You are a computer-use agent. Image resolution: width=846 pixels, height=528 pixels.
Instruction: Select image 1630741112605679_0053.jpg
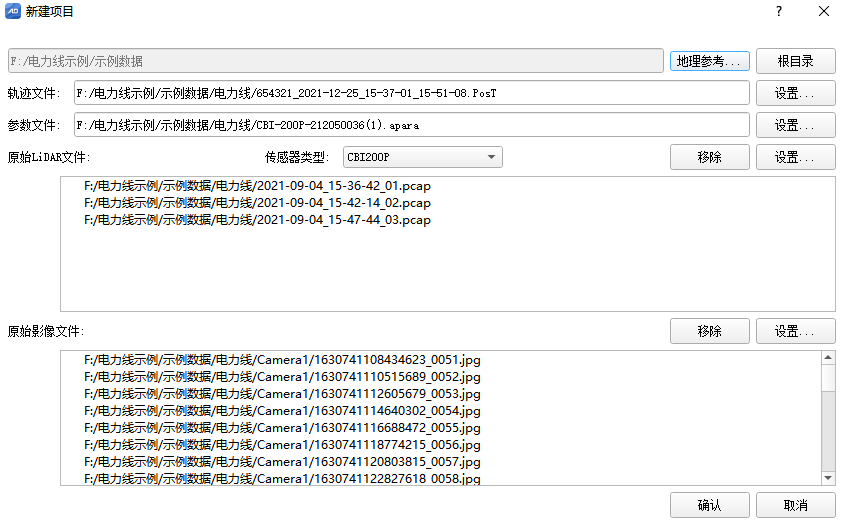click(x=282, y=394)
